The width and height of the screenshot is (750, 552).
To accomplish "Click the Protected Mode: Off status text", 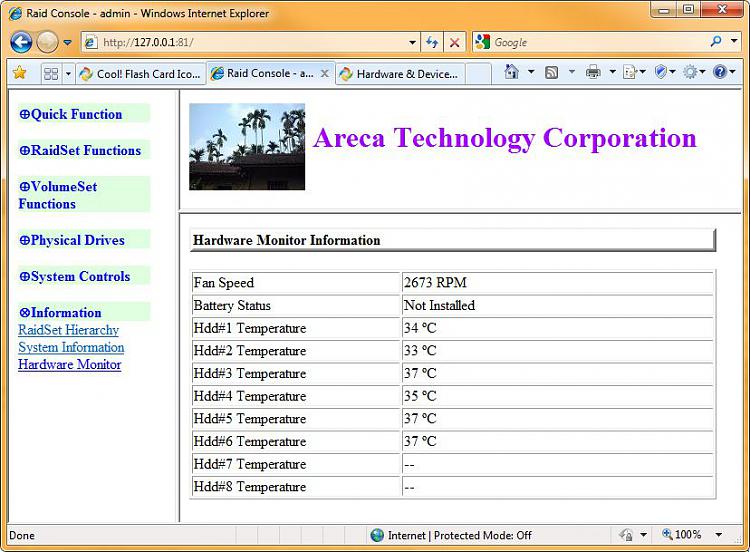I will tap(483, 535).
